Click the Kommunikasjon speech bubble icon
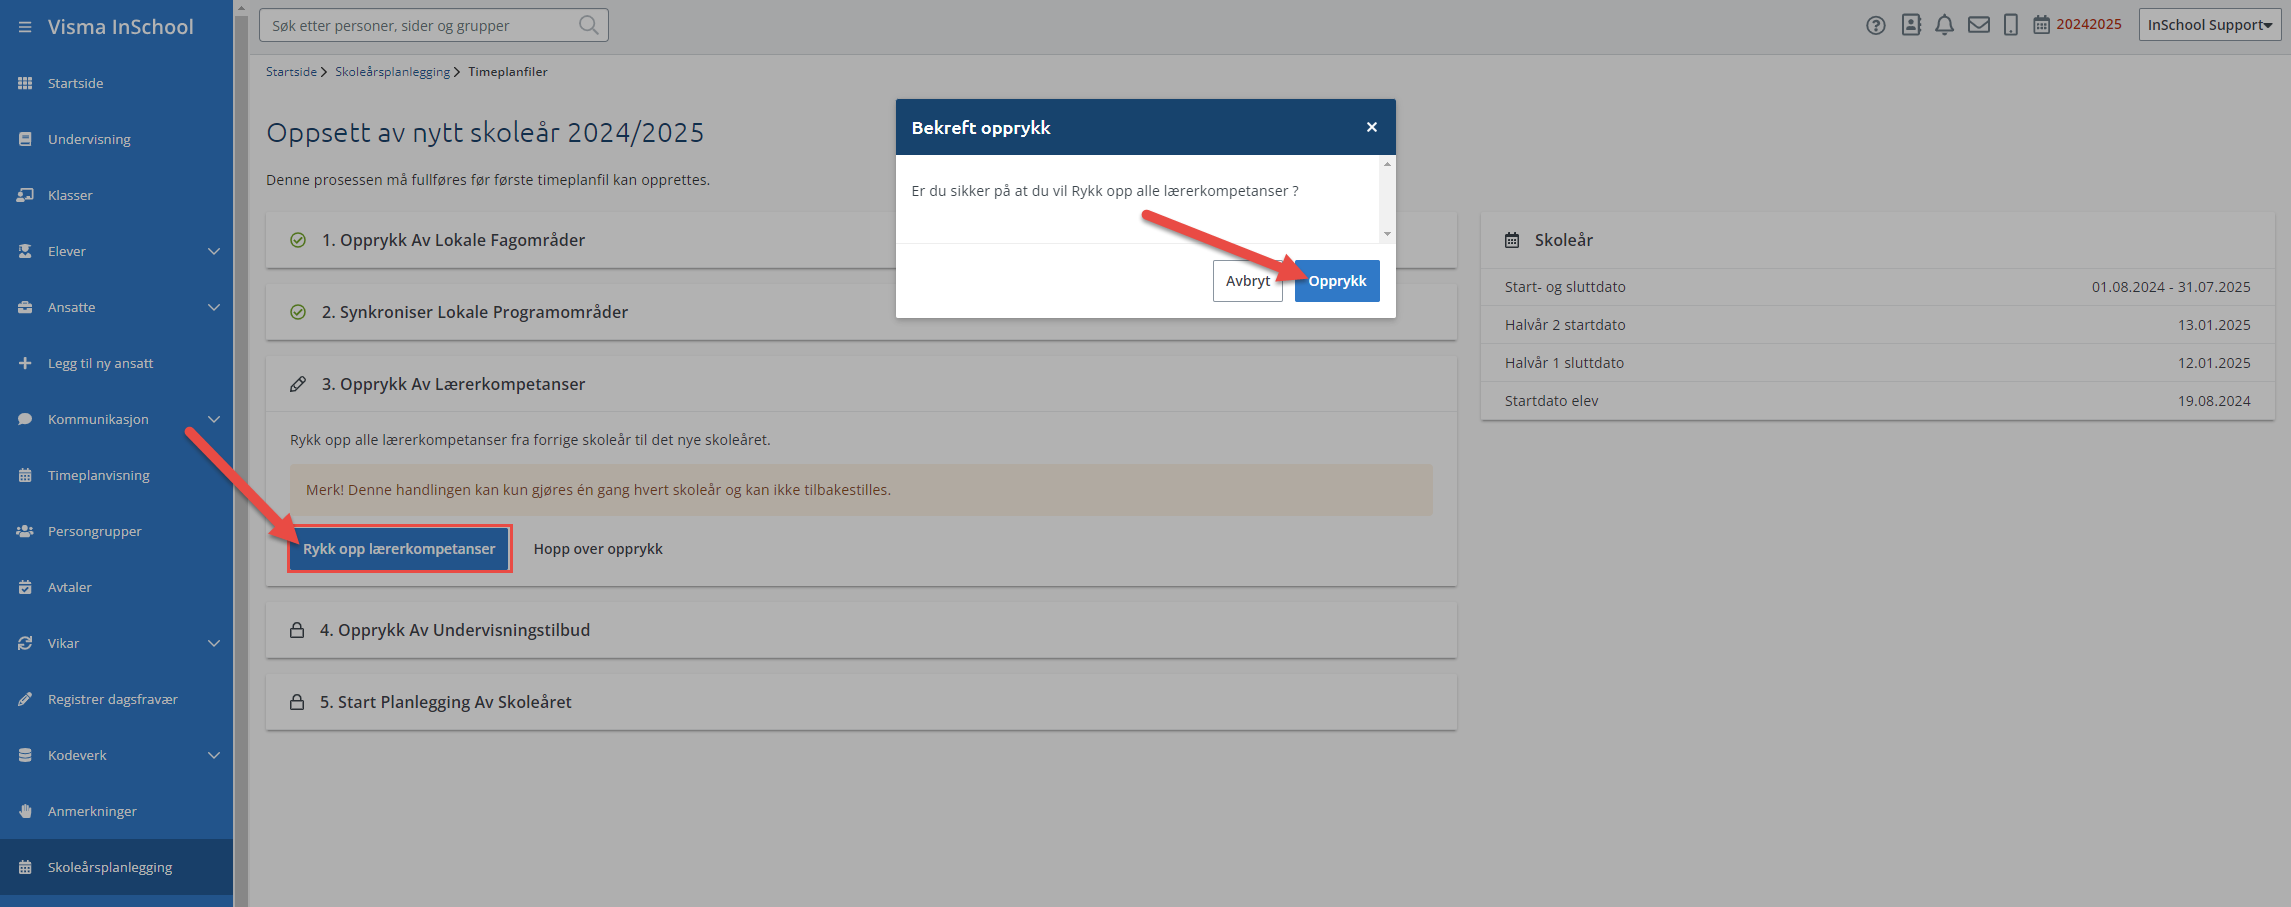The height and width of the screenshot is (907, 2291). (x=25, y=419)
